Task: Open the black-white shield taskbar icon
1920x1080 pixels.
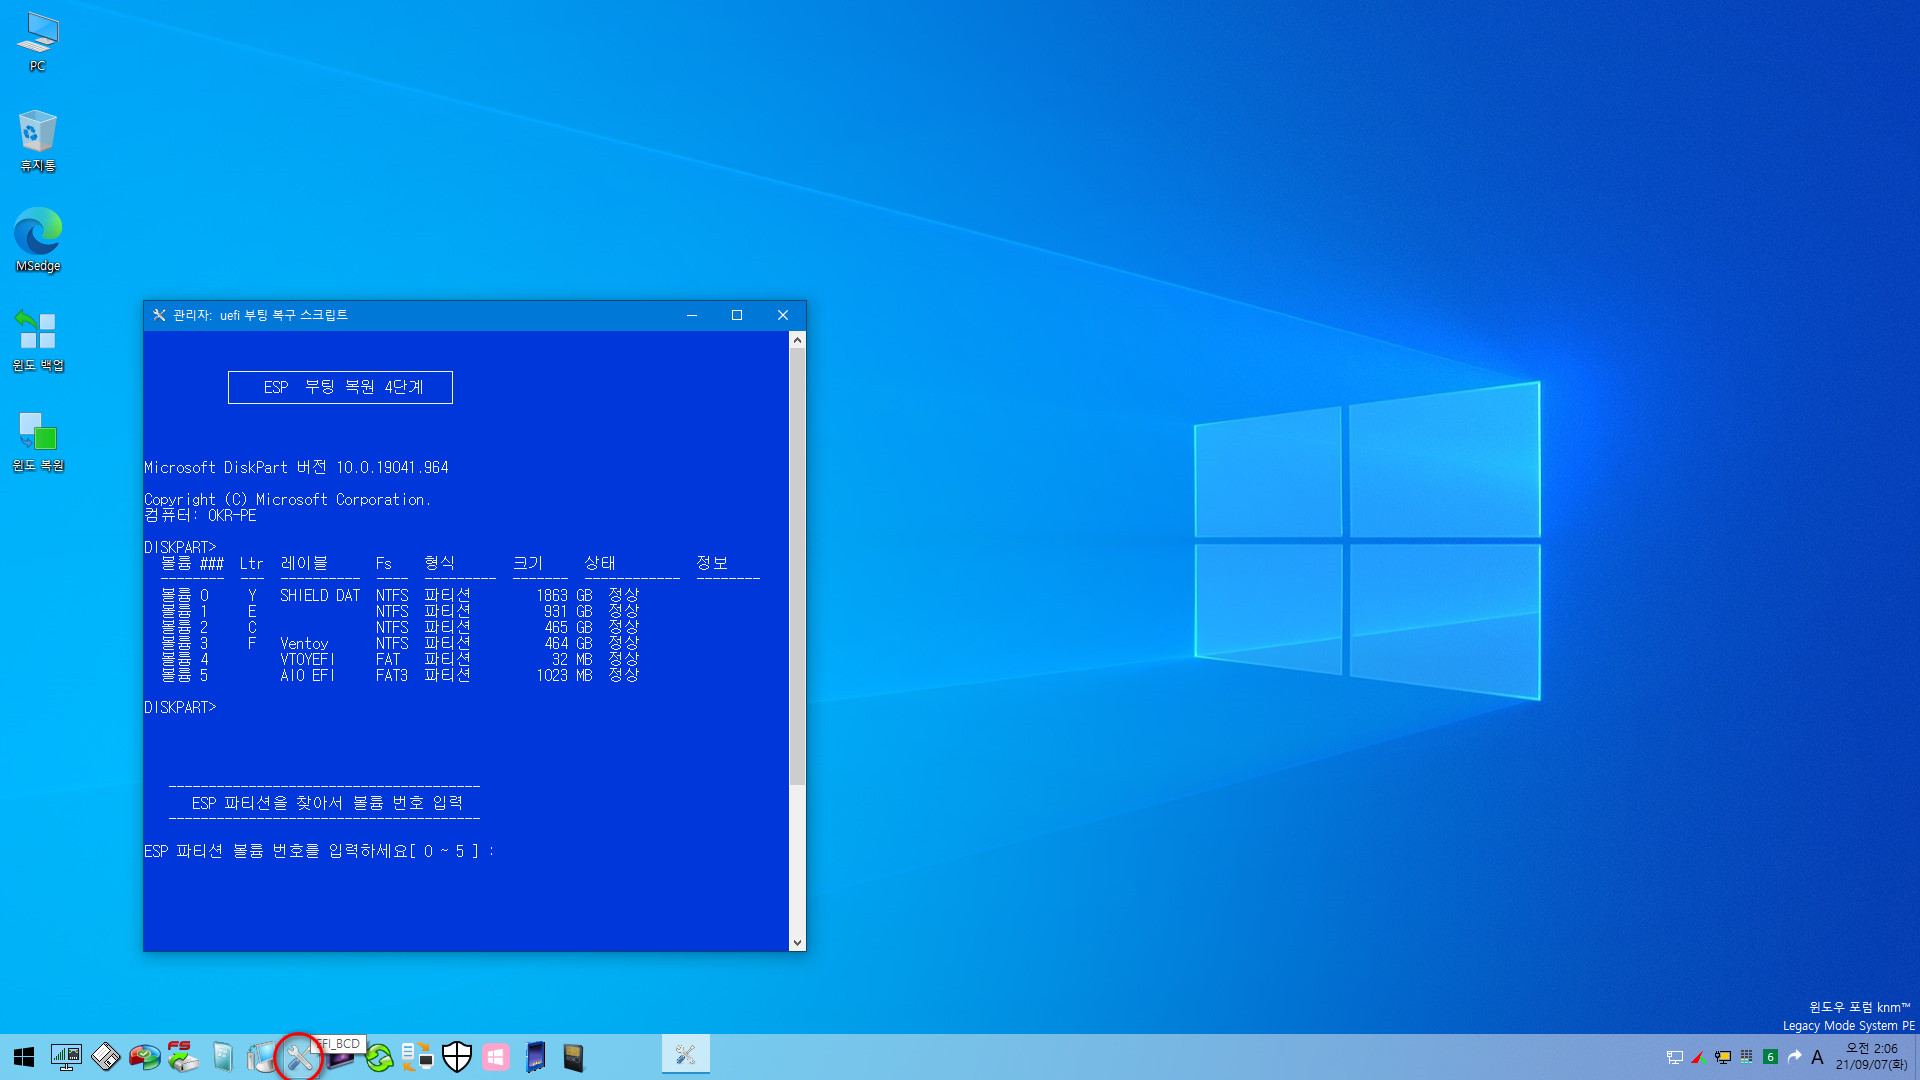Action: 457,1057
